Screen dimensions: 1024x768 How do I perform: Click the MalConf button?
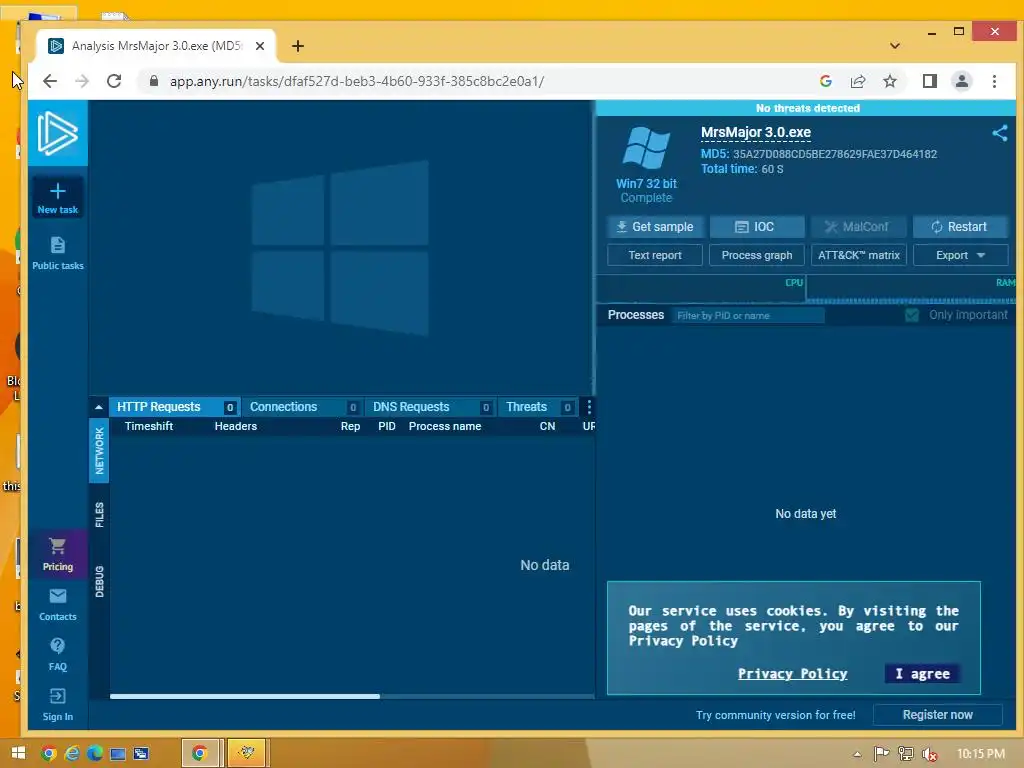tap(858, 227)
